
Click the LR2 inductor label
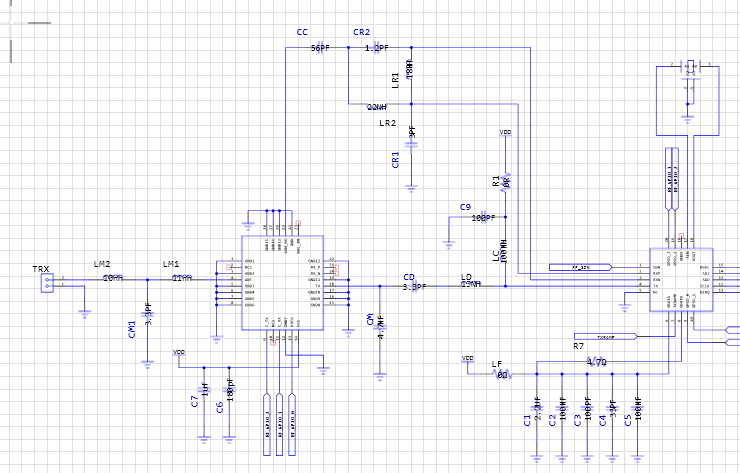tap(387, 123)
